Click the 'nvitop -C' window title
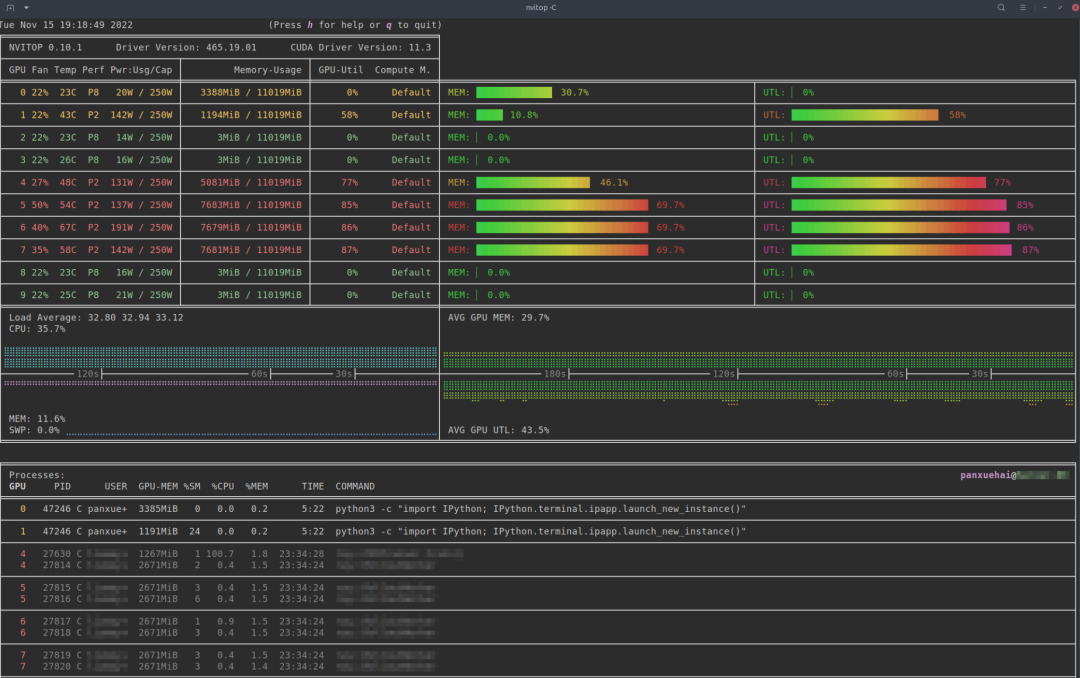1080x678 pixels. [541, 8]
